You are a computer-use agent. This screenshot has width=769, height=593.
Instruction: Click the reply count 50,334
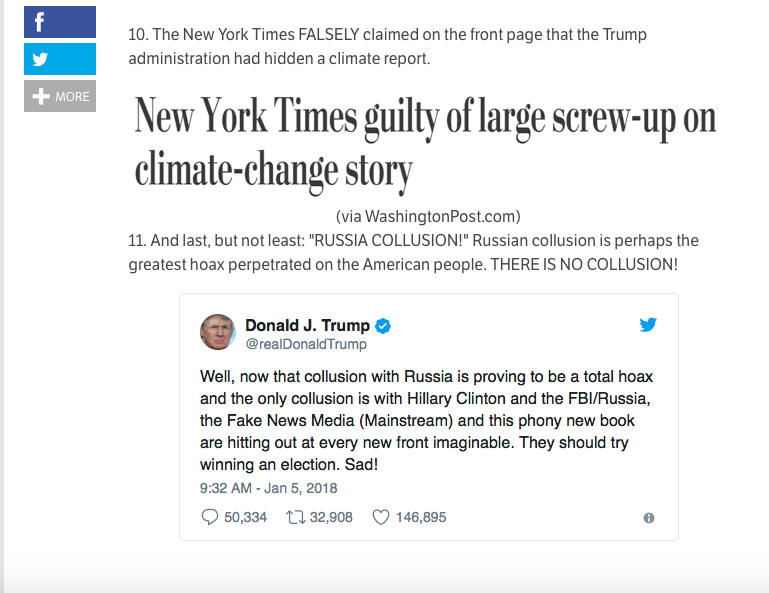coord(246,517)
